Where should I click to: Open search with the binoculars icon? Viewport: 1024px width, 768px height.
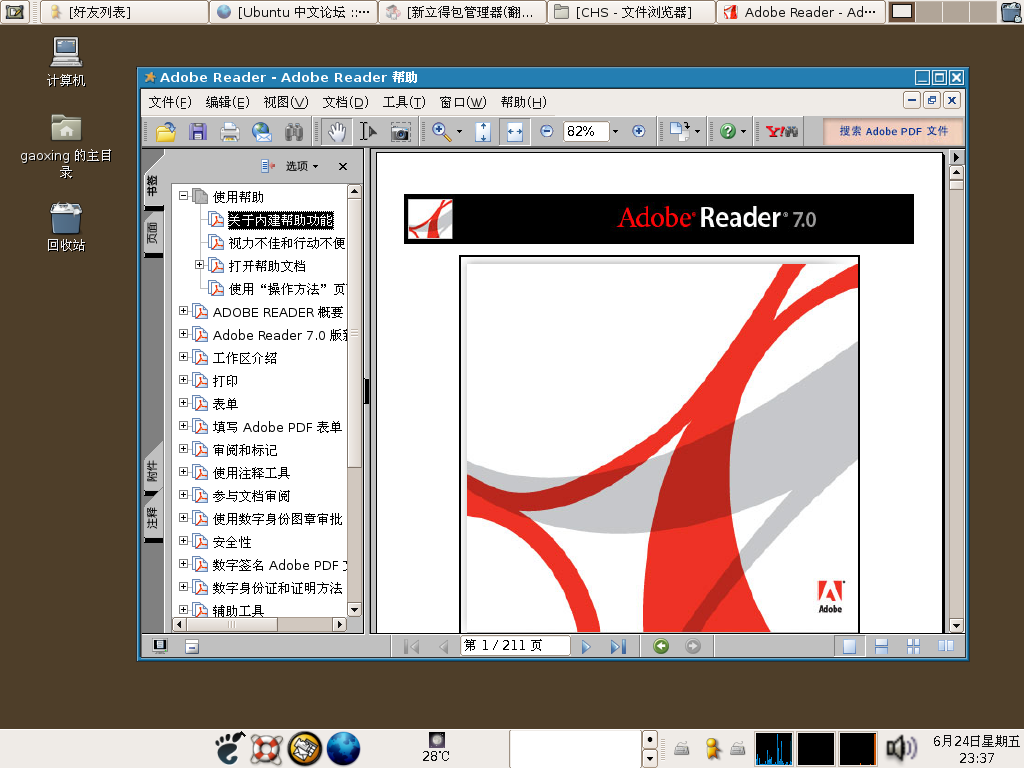click(294, 132)
